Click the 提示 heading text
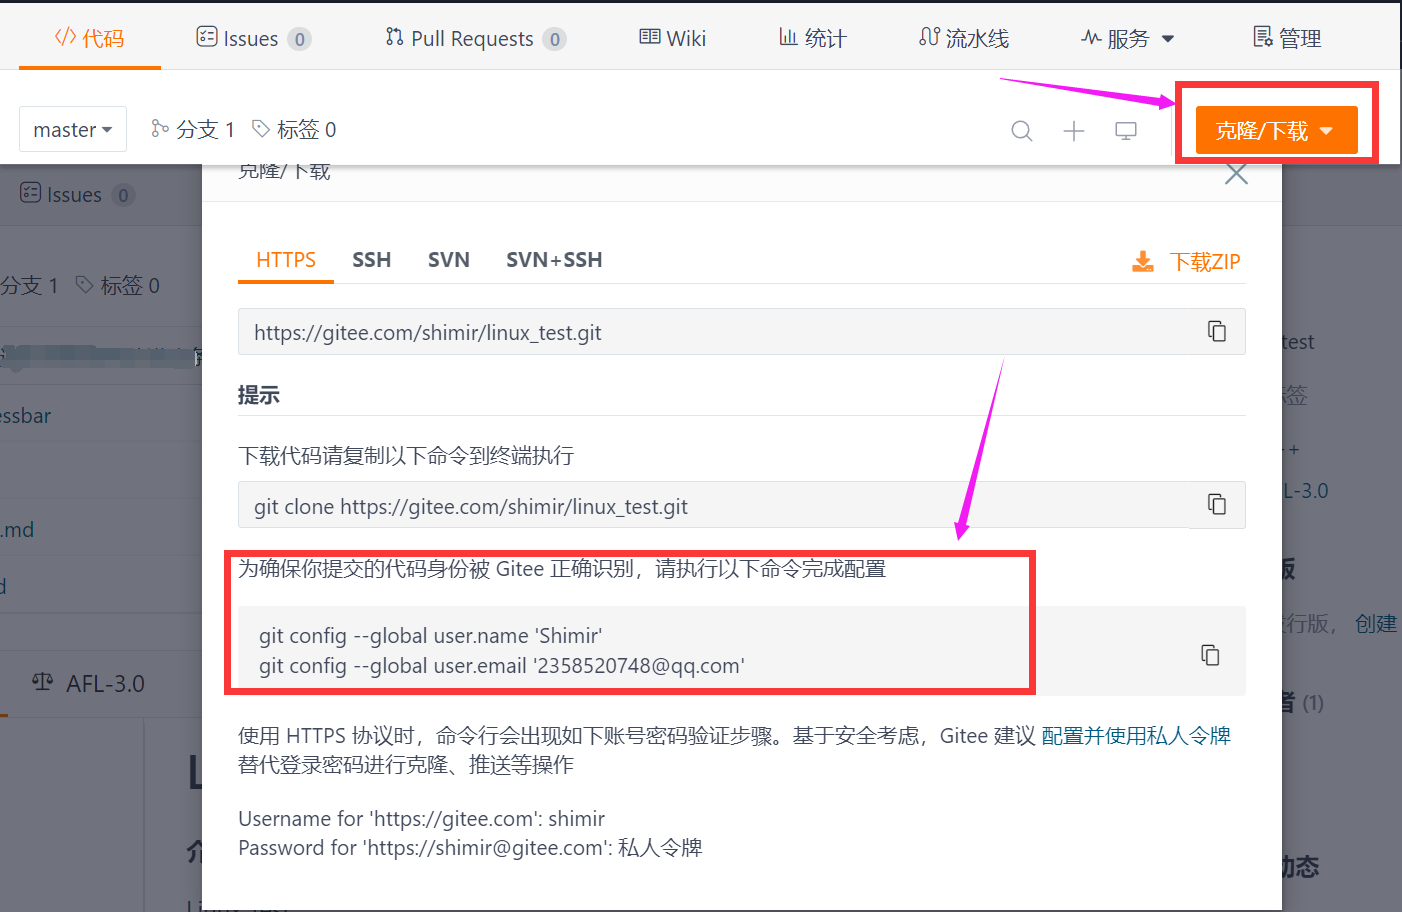 tap(259, 395)
